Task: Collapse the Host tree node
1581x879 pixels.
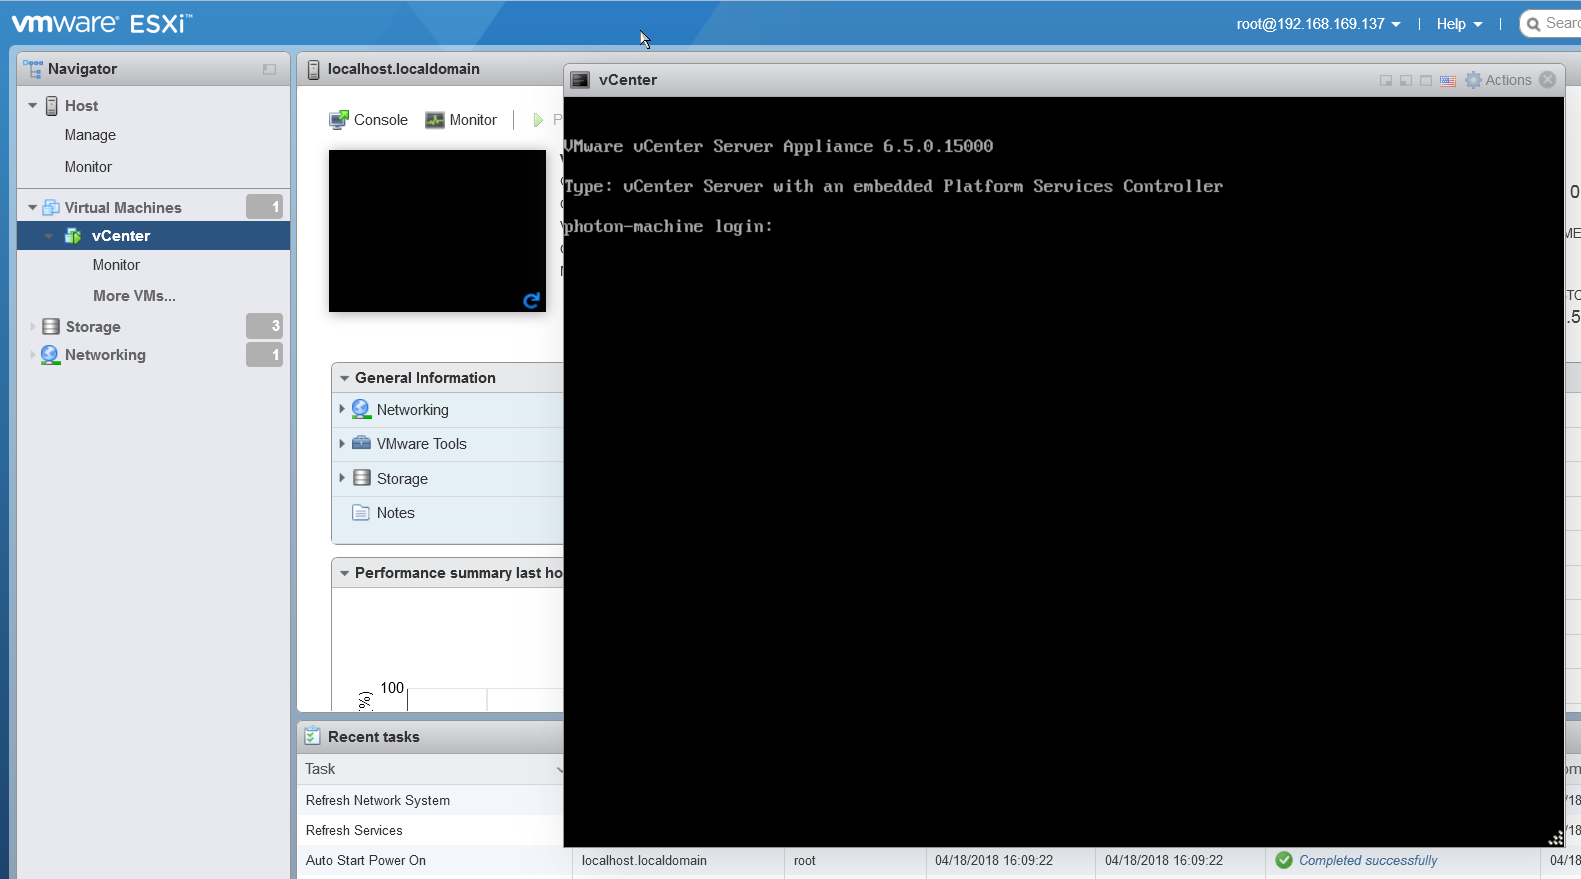Action: click(x=33, y=106)
